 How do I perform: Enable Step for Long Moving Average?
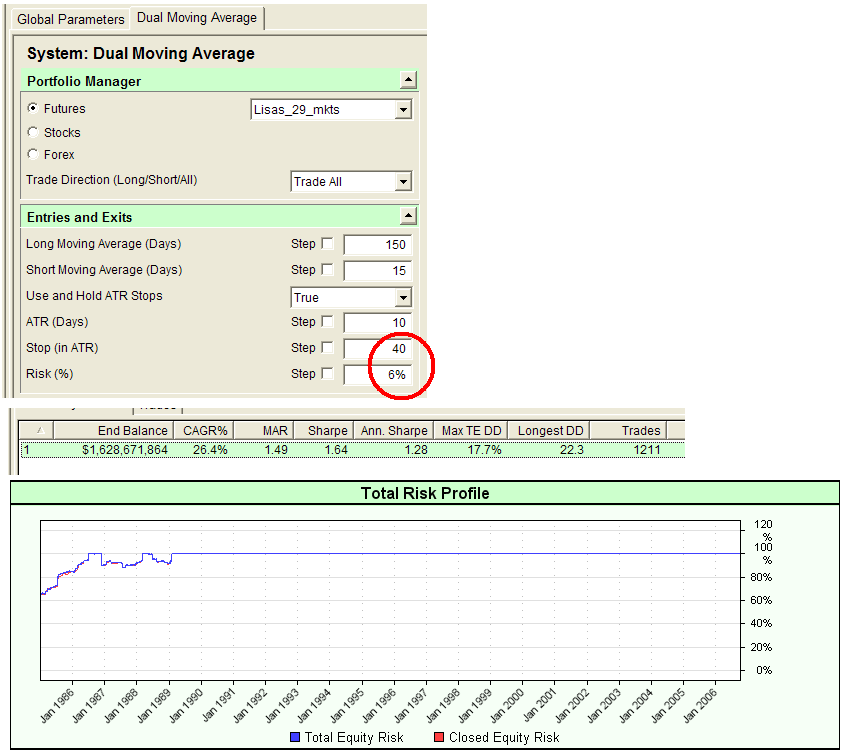point(329,244)
